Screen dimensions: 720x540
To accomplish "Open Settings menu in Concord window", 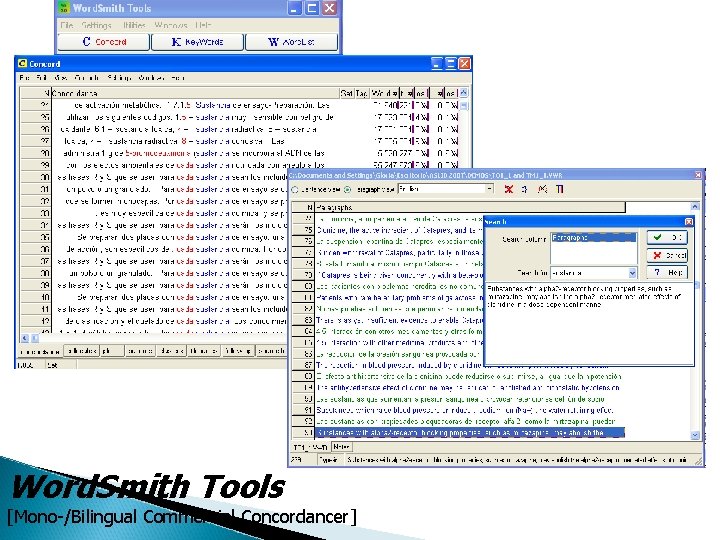I will coord(119,78).
